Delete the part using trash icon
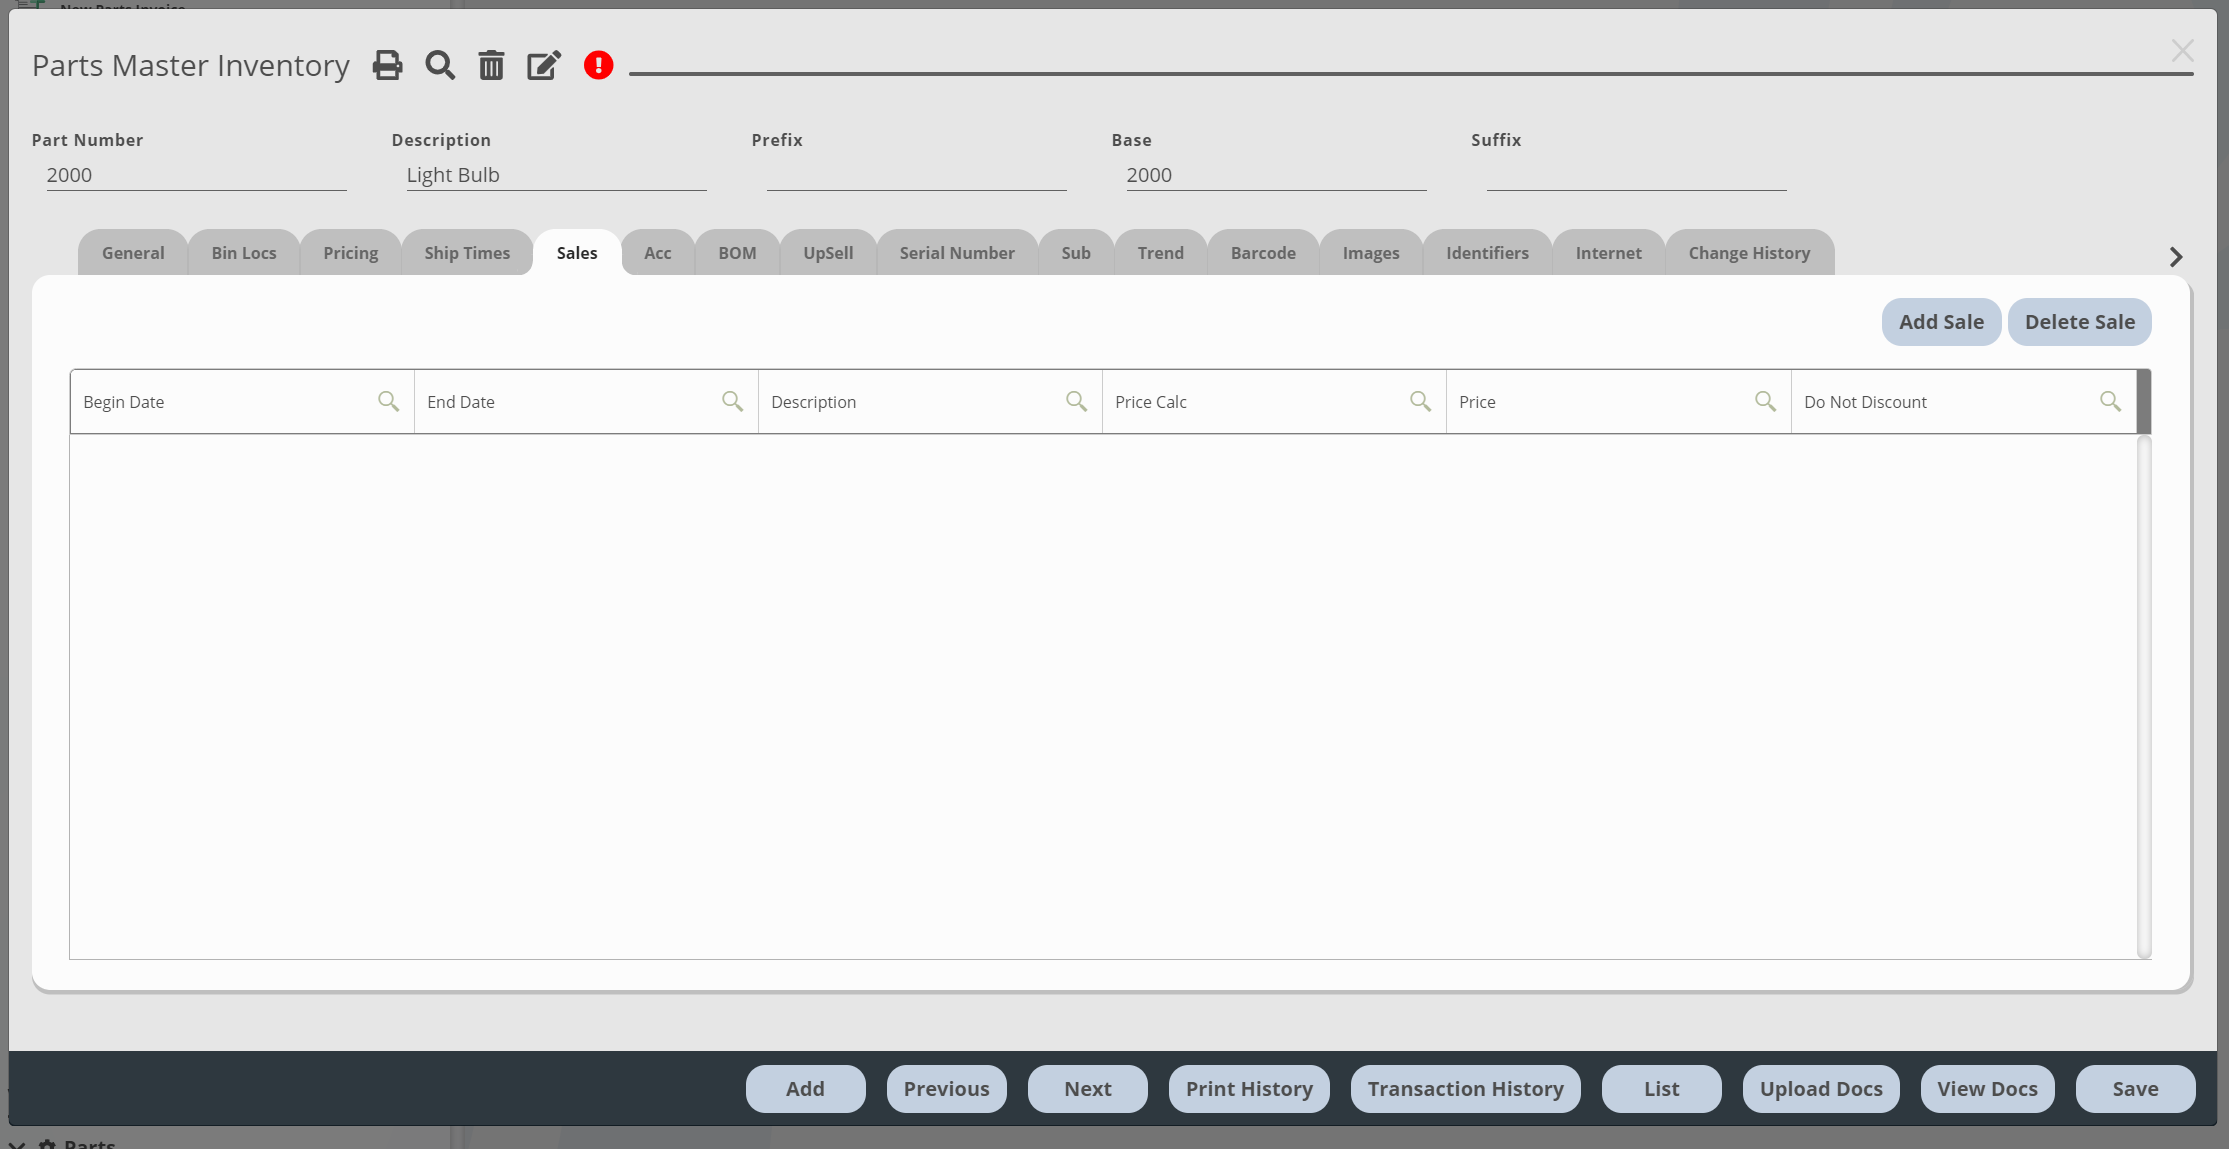The width and height of the screenshot is (2229, 1149). [491, 64]
